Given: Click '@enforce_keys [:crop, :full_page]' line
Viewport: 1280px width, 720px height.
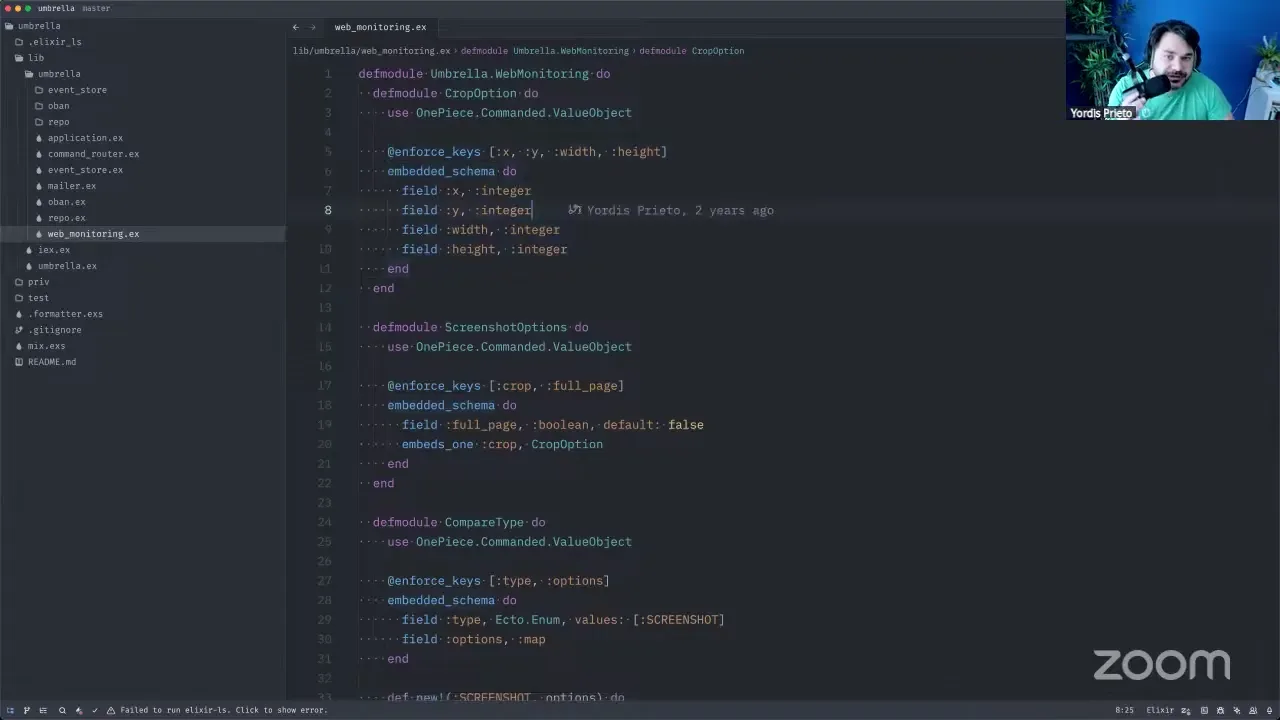Looking at the screenshot, I should (x=505, y=386).
